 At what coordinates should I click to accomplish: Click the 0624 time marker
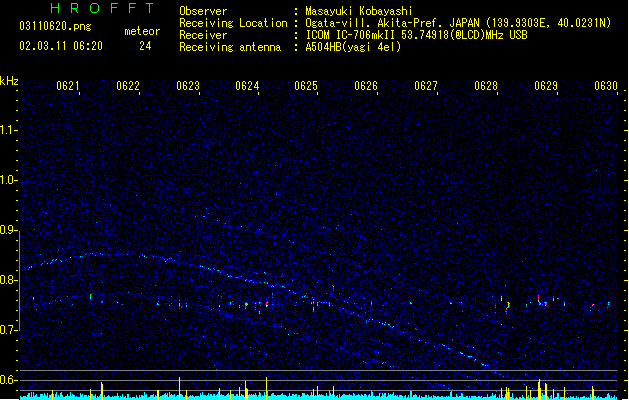pyautogui.click(x=247, y=86)
